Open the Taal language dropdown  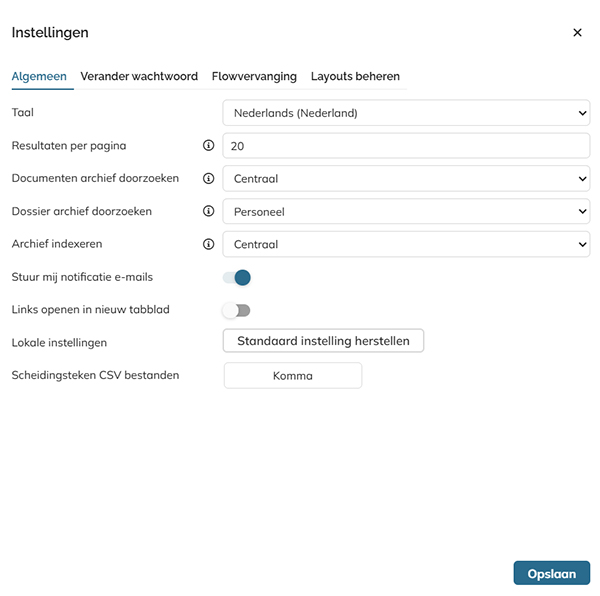406,113
